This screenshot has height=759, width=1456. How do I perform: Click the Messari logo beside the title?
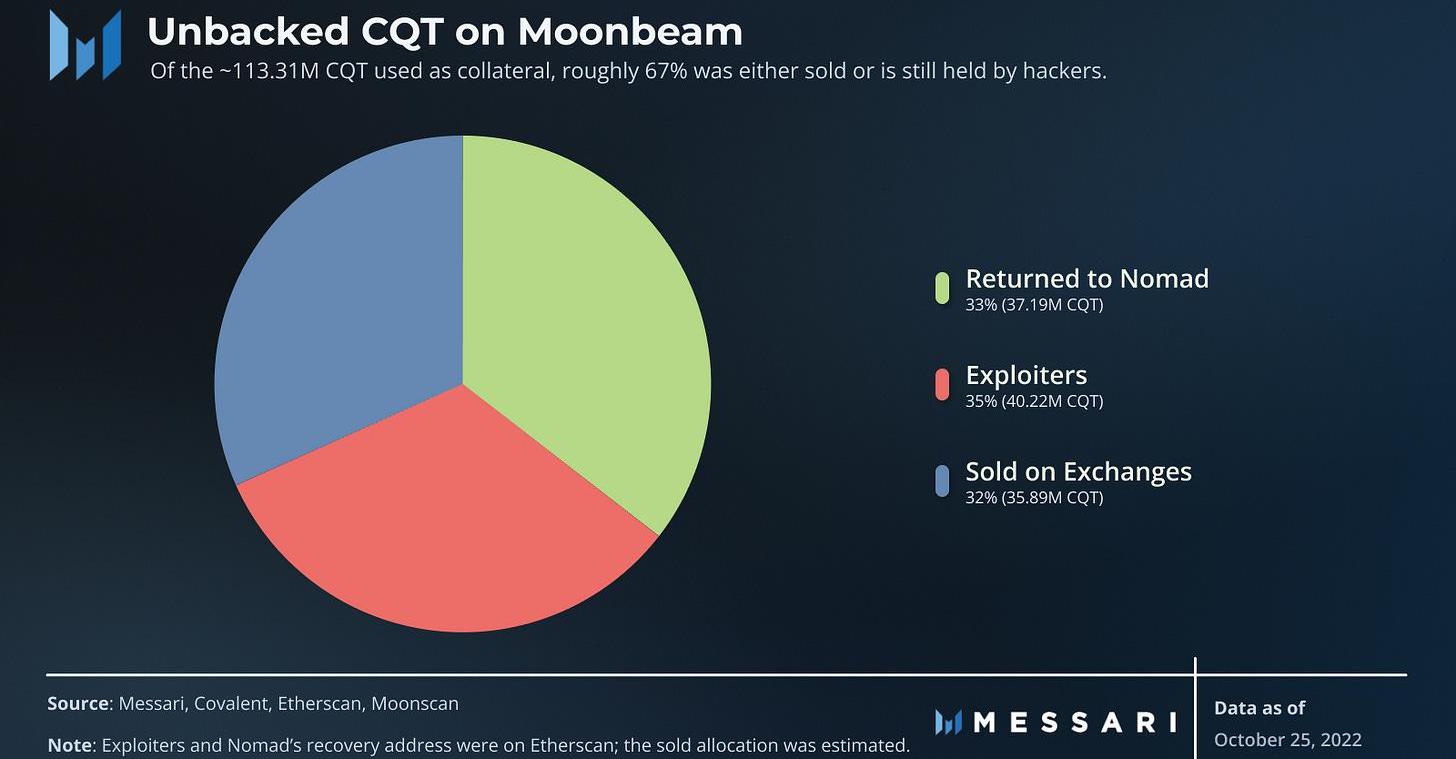pyautogui.click(x=85, y=45)
